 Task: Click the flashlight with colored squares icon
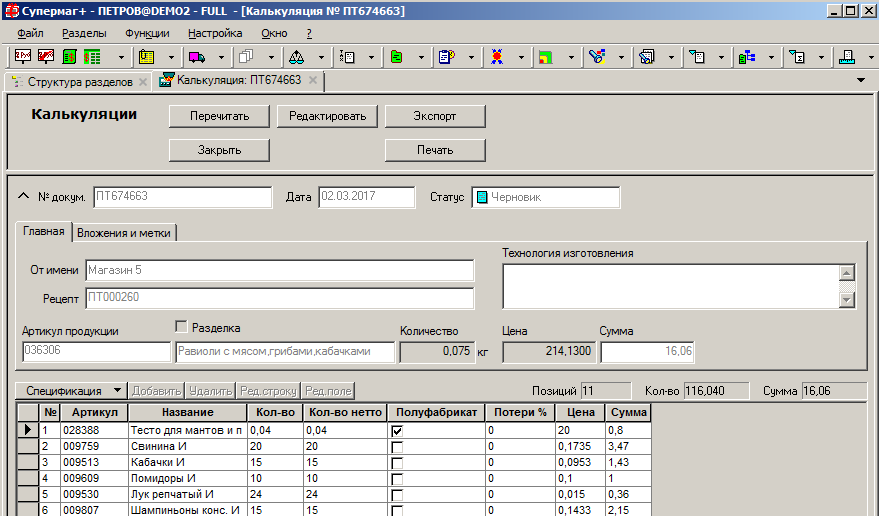point(597,57)
